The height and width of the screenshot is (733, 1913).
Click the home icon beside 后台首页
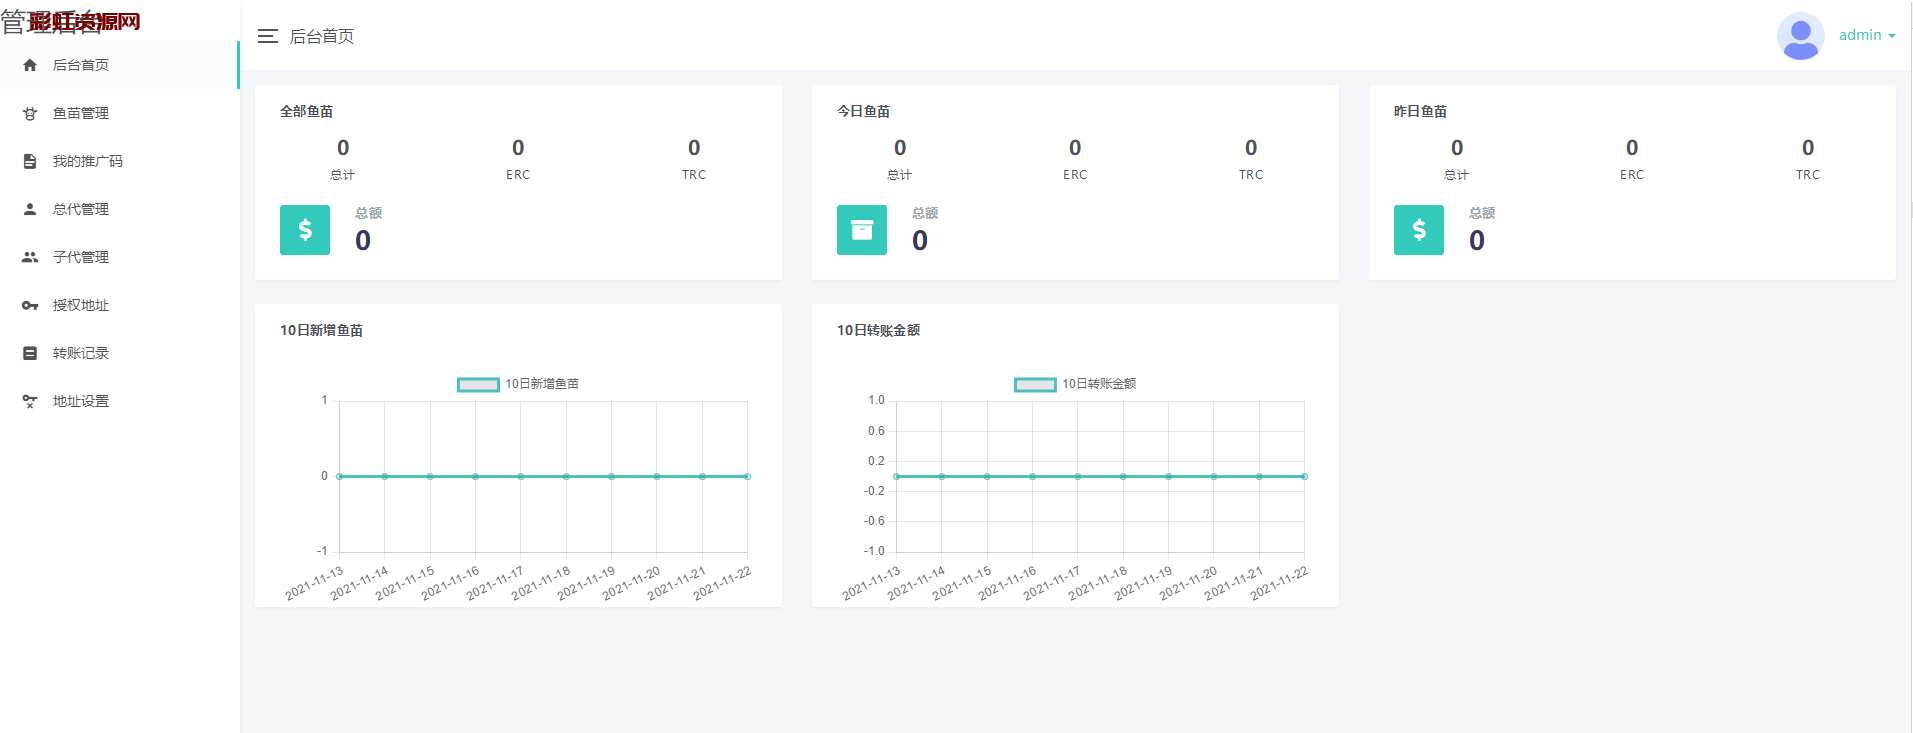click(30, 65)
